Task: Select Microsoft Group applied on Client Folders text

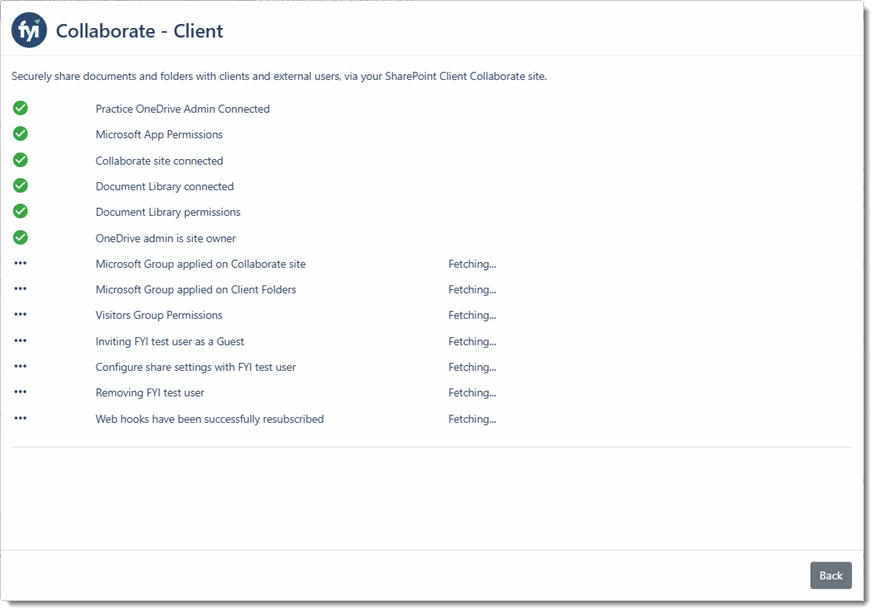Action: 196,290
